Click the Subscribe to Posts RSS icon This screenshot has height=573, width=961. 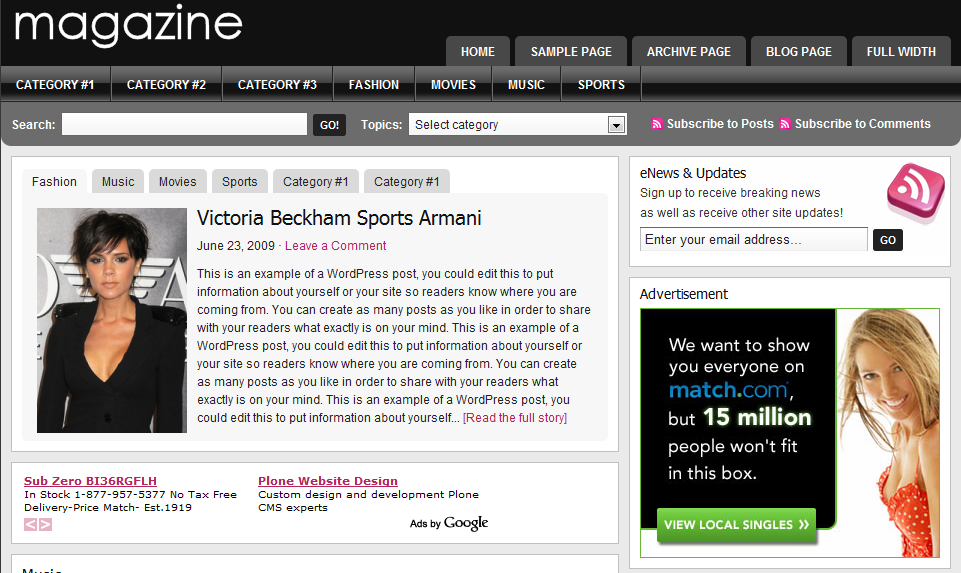pos(656,124)
